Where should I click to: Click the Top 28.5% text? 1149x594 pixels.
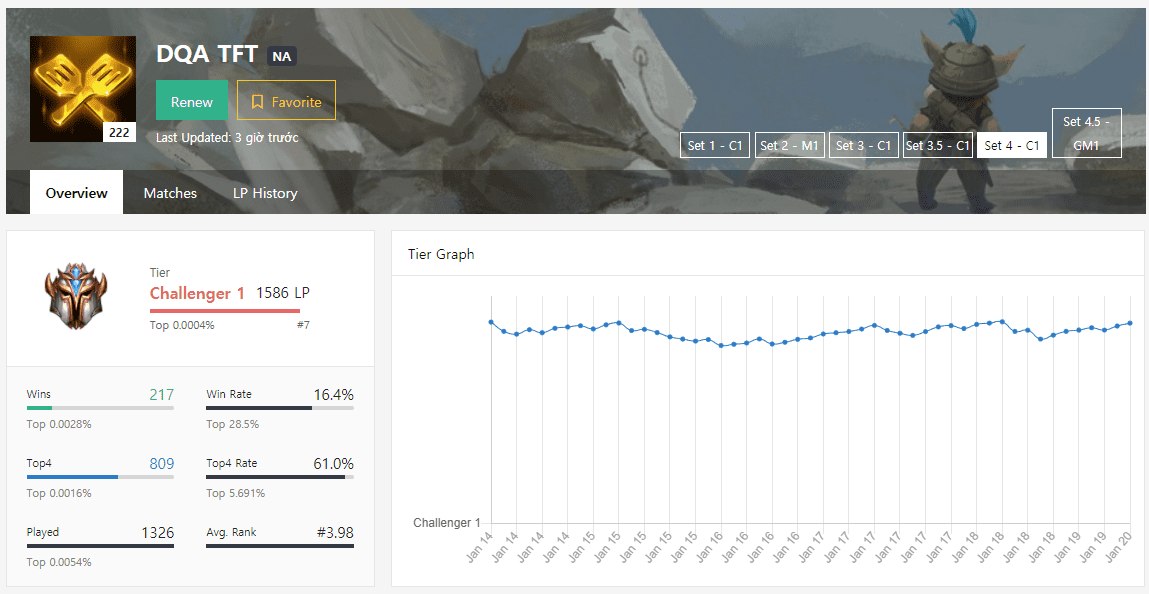point(232,424)
